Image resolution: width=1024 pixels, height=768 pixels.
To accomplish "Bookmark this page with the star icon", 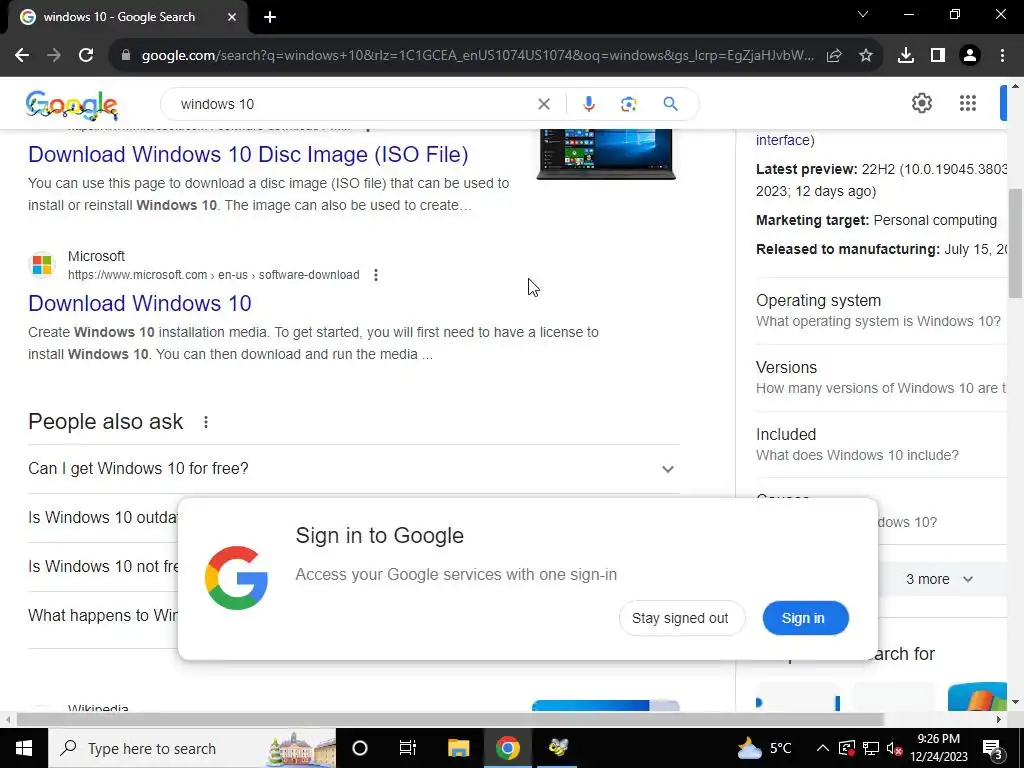I will pos(866,56).
